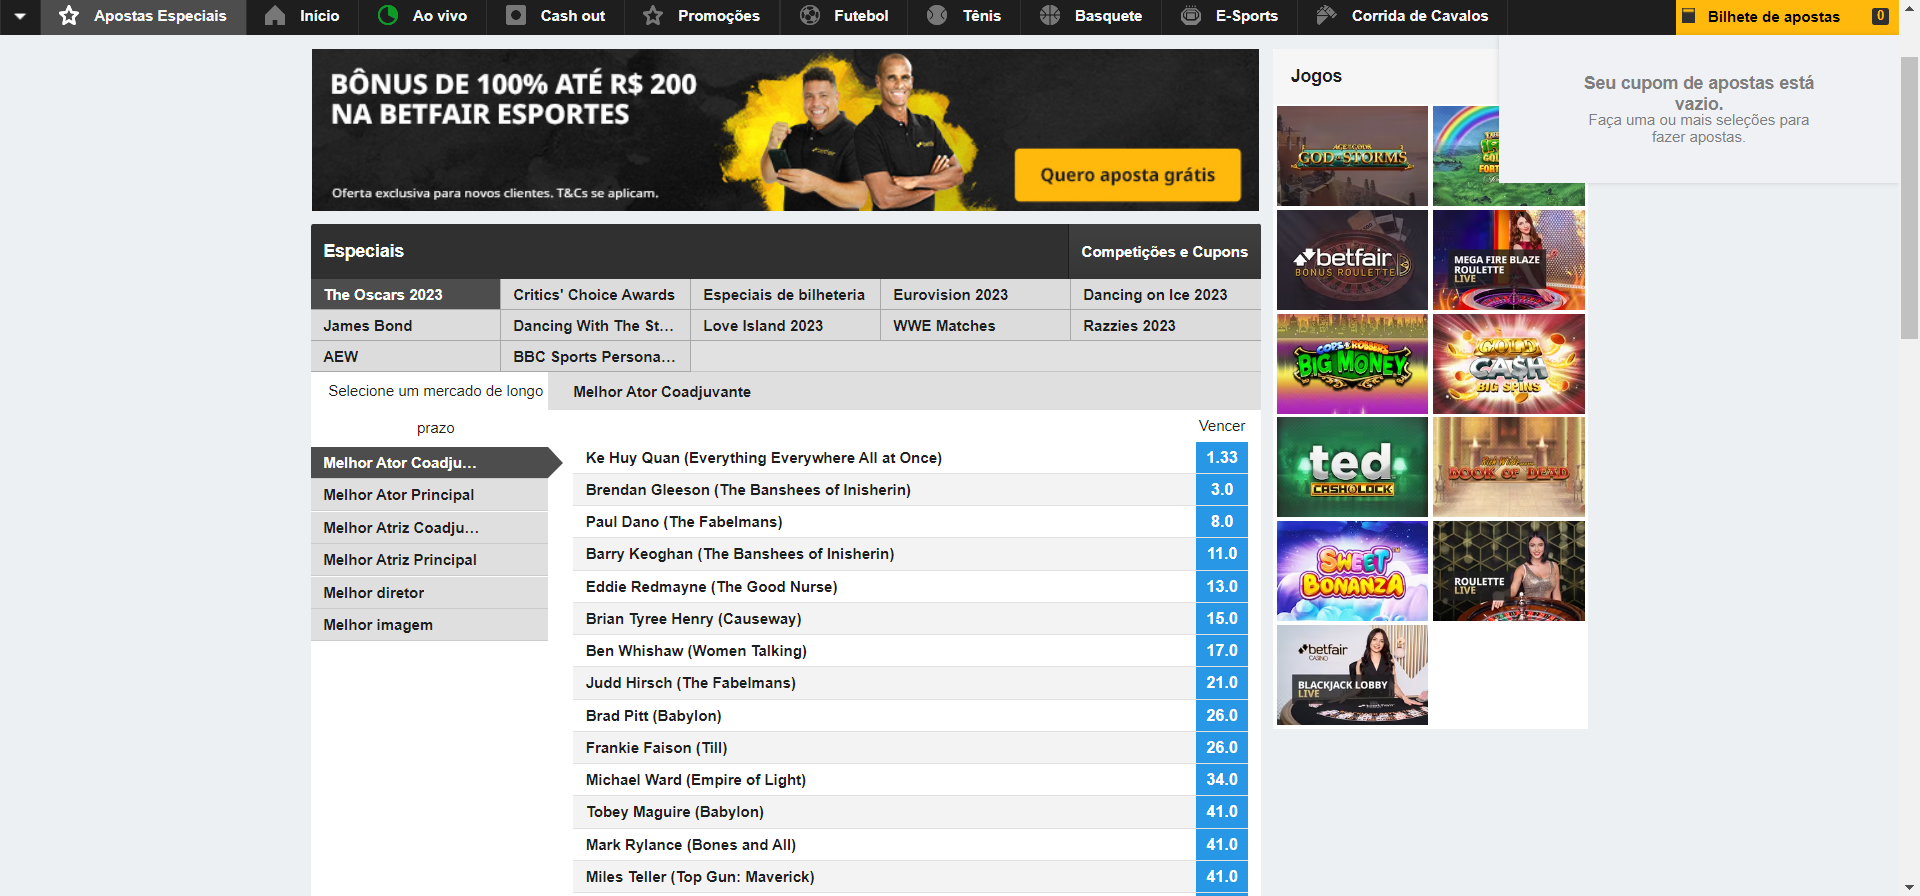1920x896 pixels.
Task: Click the Promoções star icon
Action: [653, 16]
